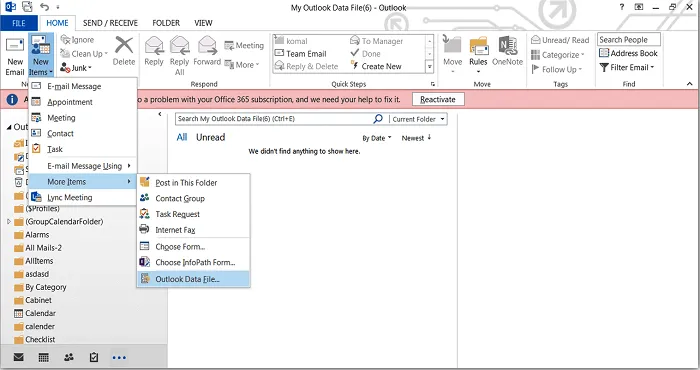Open the Filter Email dropdown
Image resolution: width=700 pixels, height=370 pixels.
(626, 67)
